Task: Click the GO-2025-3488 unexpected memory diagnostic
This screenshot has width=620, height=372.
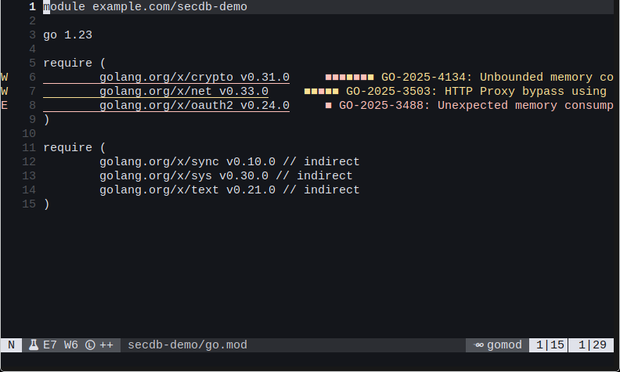Action: pyautogui.click(x=476, y=105)
